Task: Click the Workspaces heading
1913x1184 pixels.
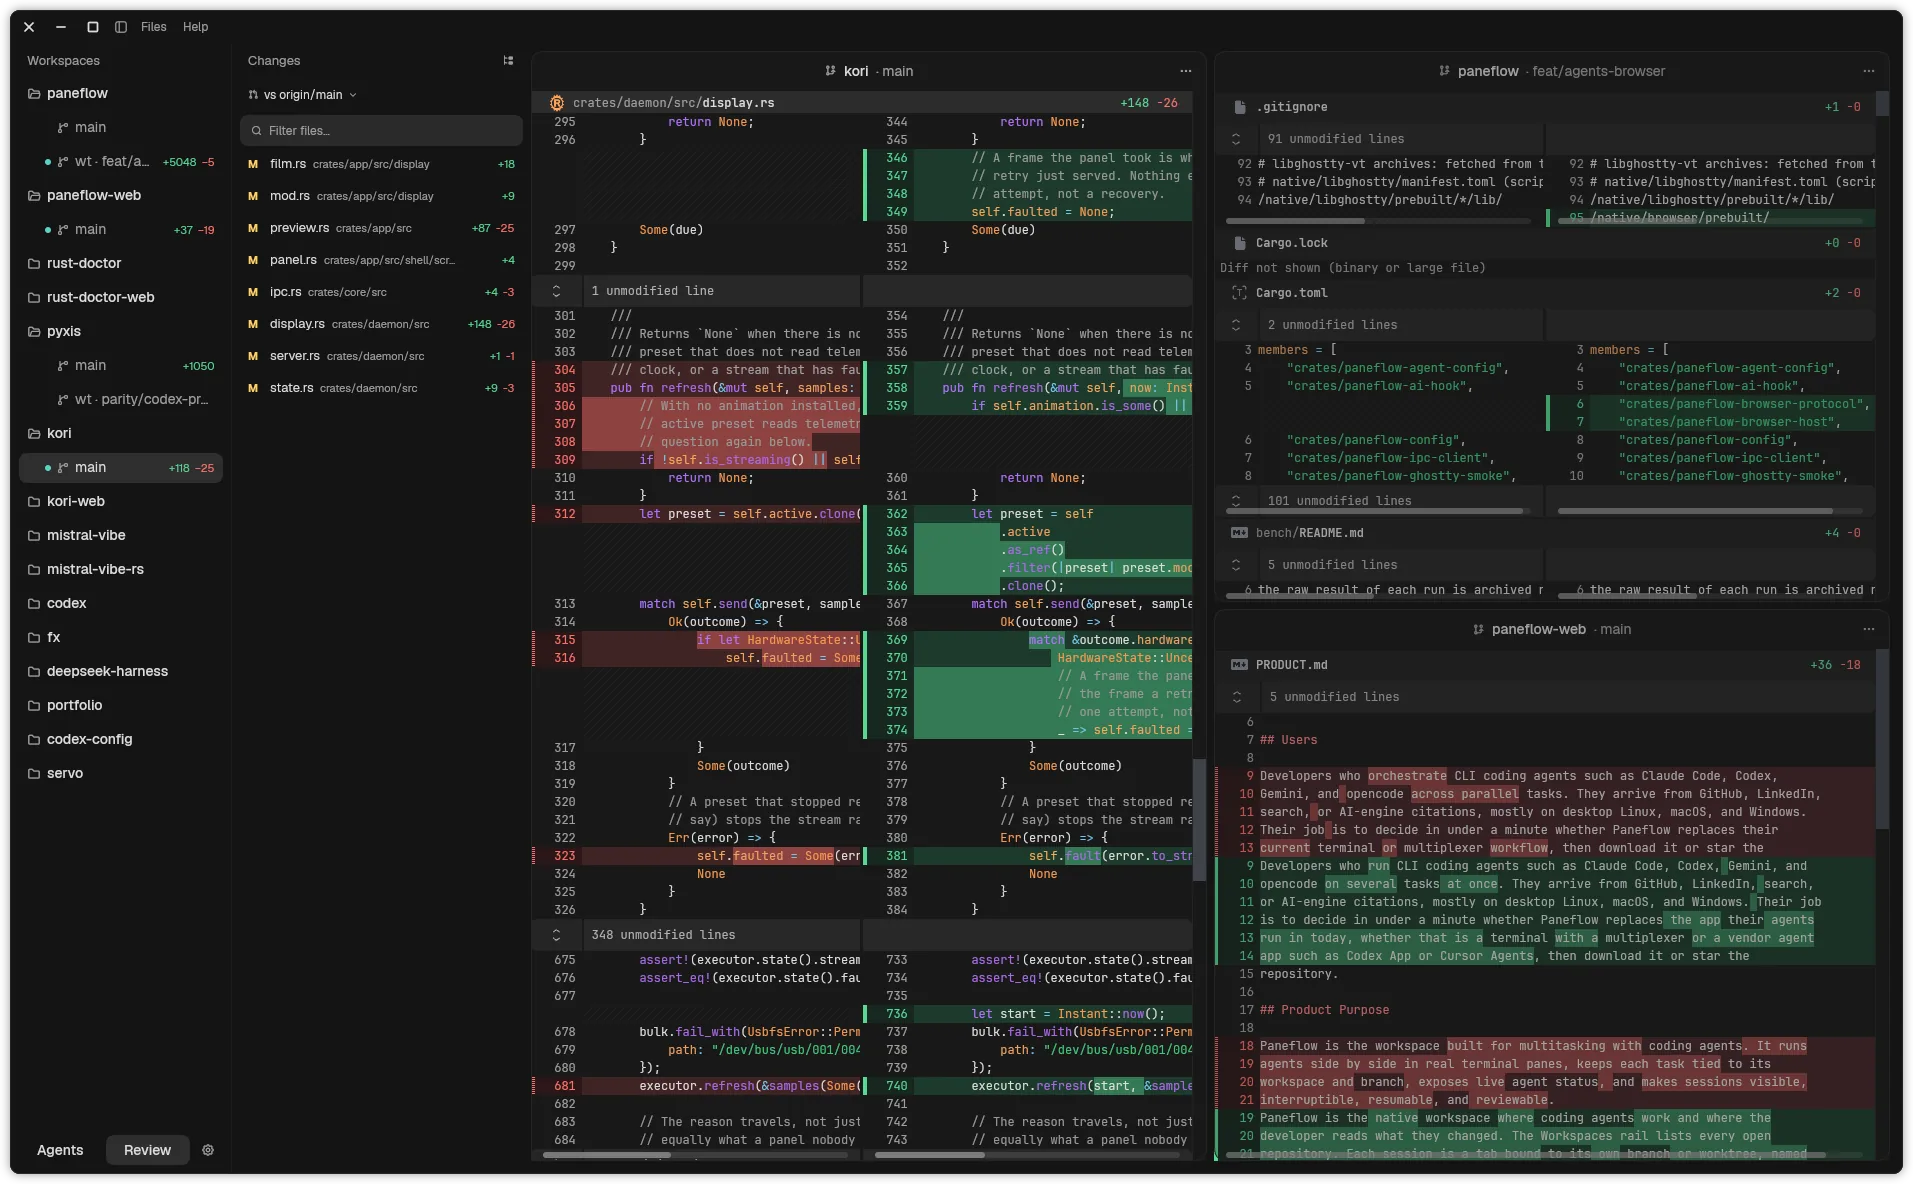Action: click(x=63, y=61)
